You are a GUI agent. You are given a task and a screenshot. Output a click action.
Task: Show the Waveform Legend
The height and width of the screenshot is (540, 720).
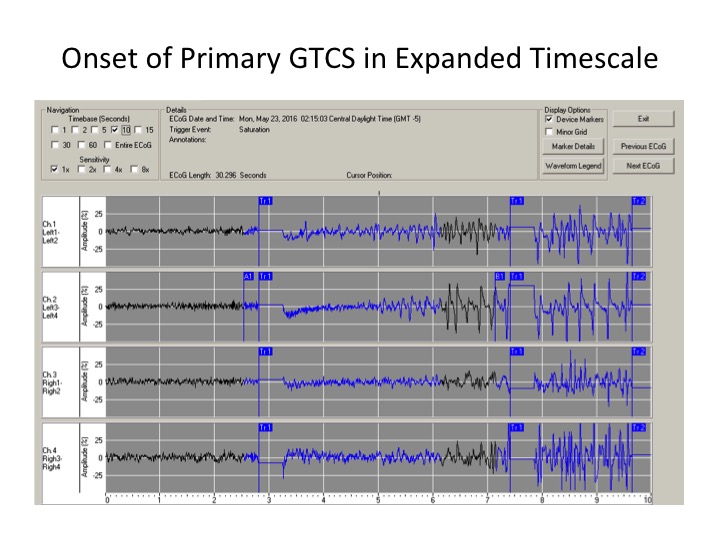pyautogui.click(x=573, y=166)
